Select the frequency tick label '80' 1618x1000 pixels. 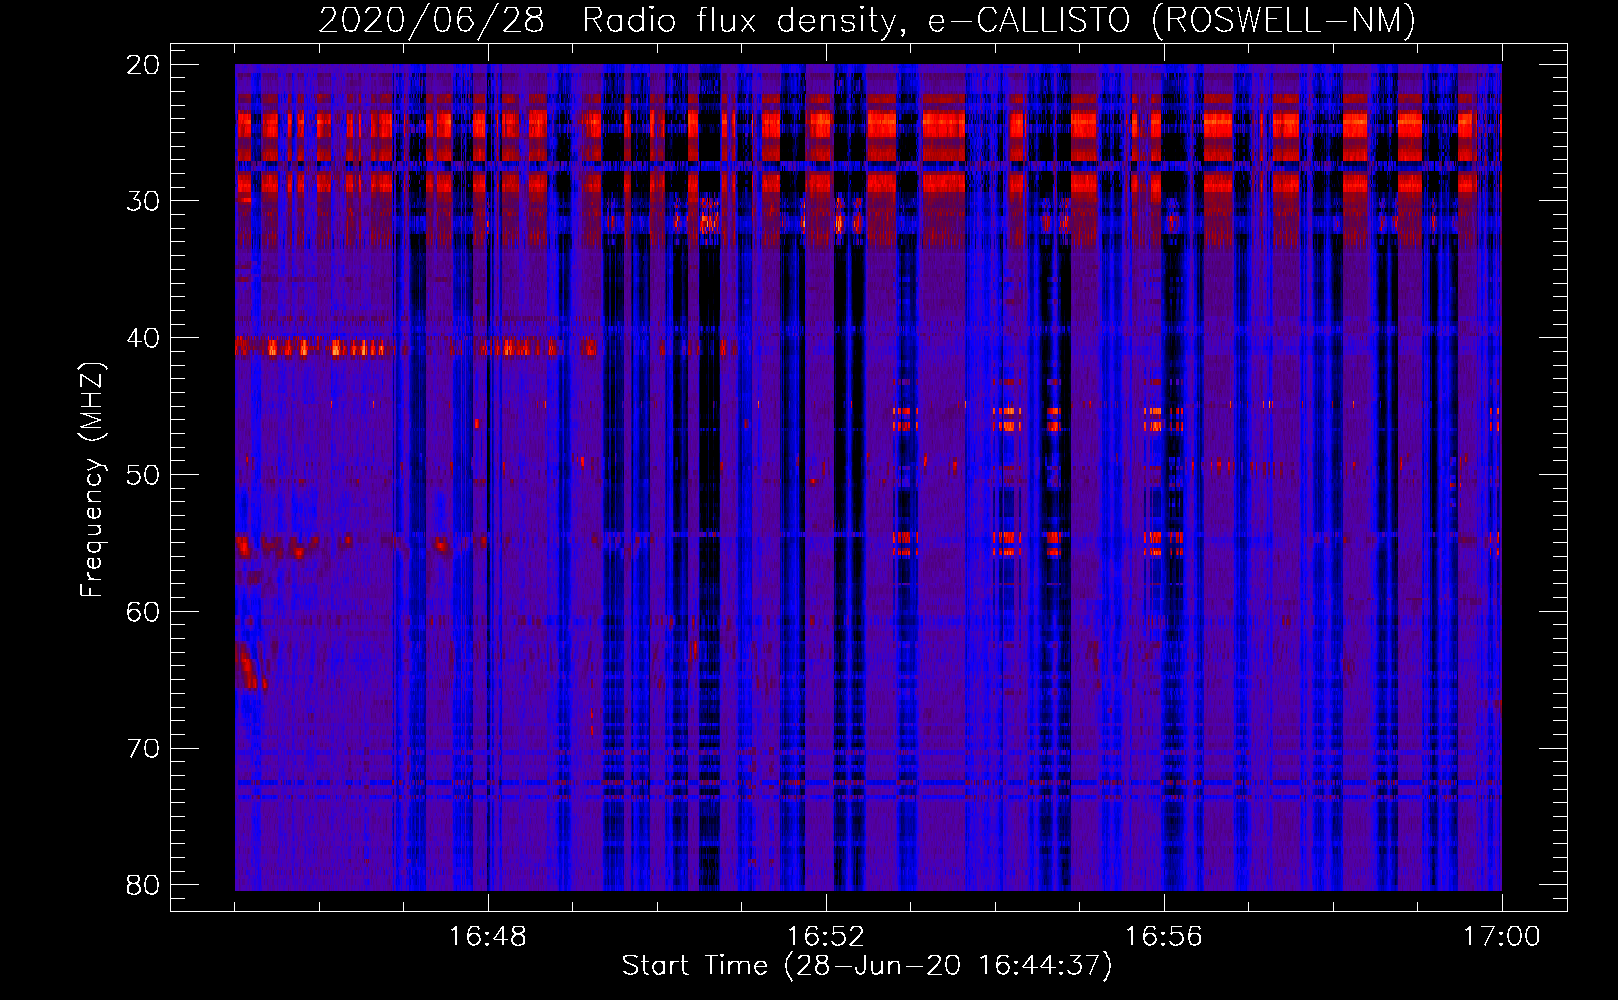(144, 885)
